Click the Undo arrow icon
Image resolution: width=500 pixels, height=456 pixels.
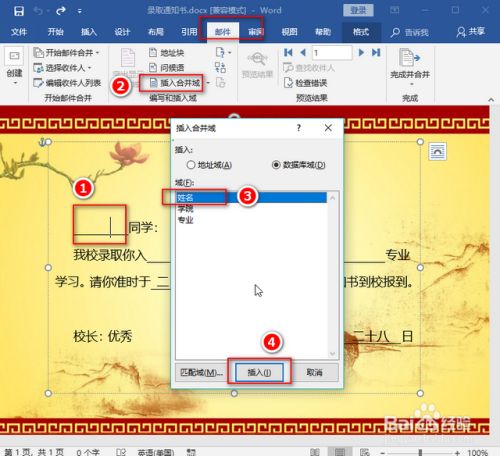tap(38, 11)
